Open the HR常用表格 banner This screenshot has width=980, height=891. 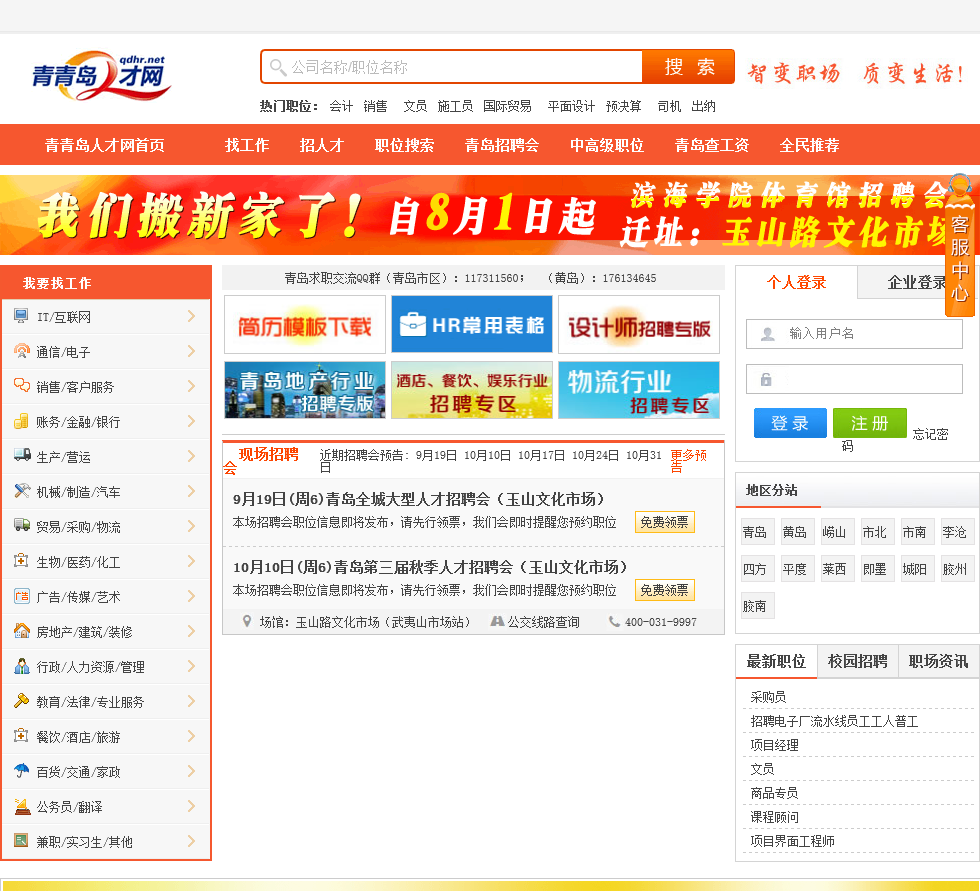(x=472, y=324)
